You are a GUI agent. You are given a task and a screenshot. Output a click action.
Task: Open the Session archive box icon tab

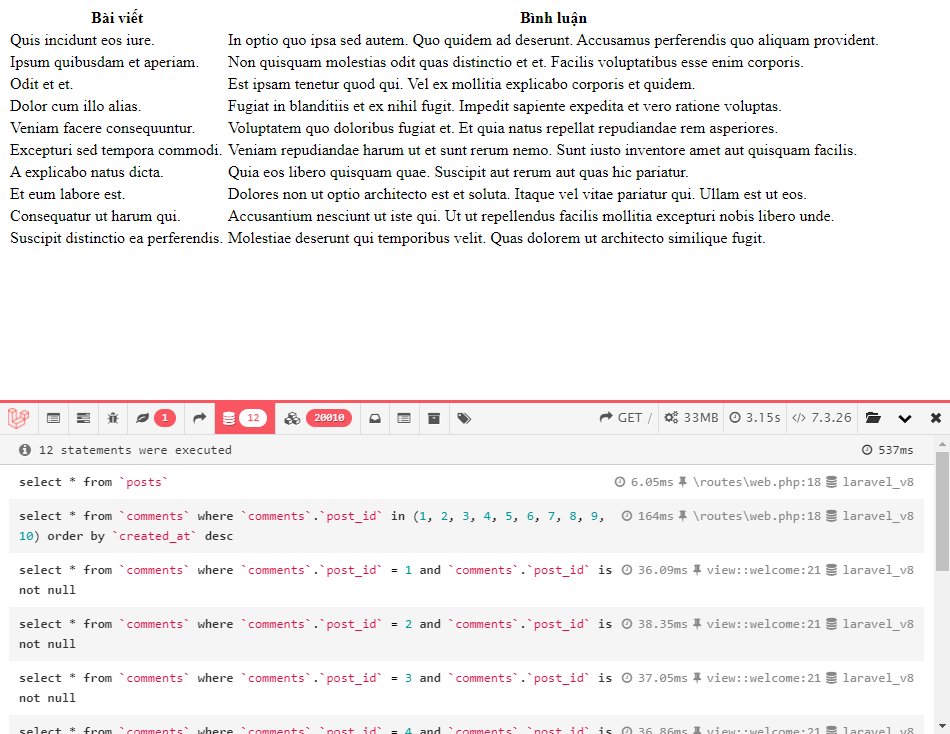click(x=434, y=418)
